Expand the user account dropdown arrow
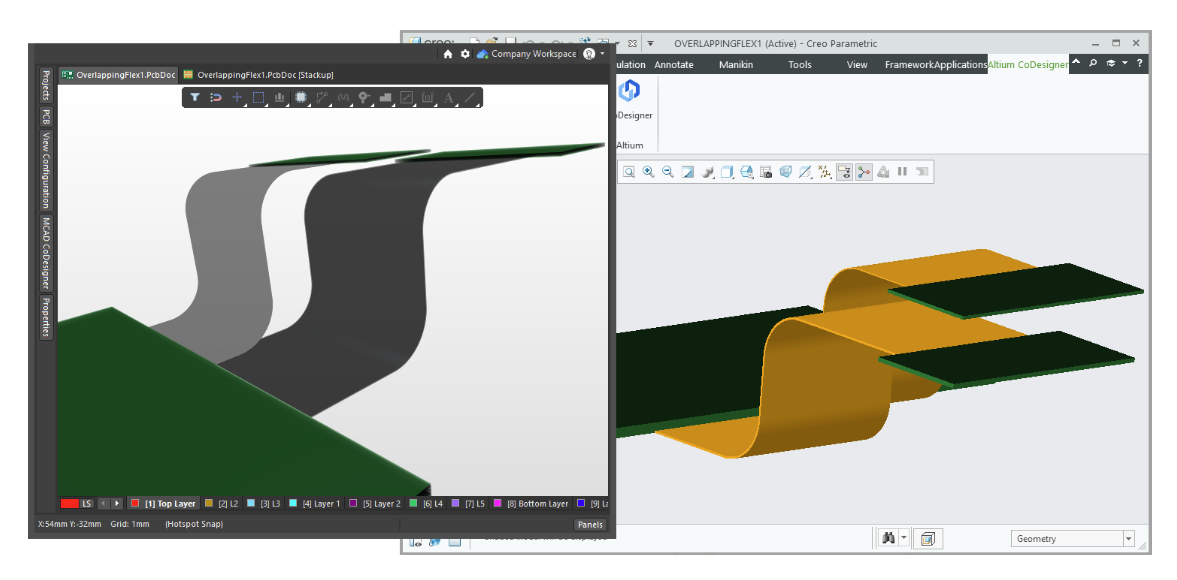This screenshot has height=580, width=1177. pyautogui.click(x=603, y=54)
